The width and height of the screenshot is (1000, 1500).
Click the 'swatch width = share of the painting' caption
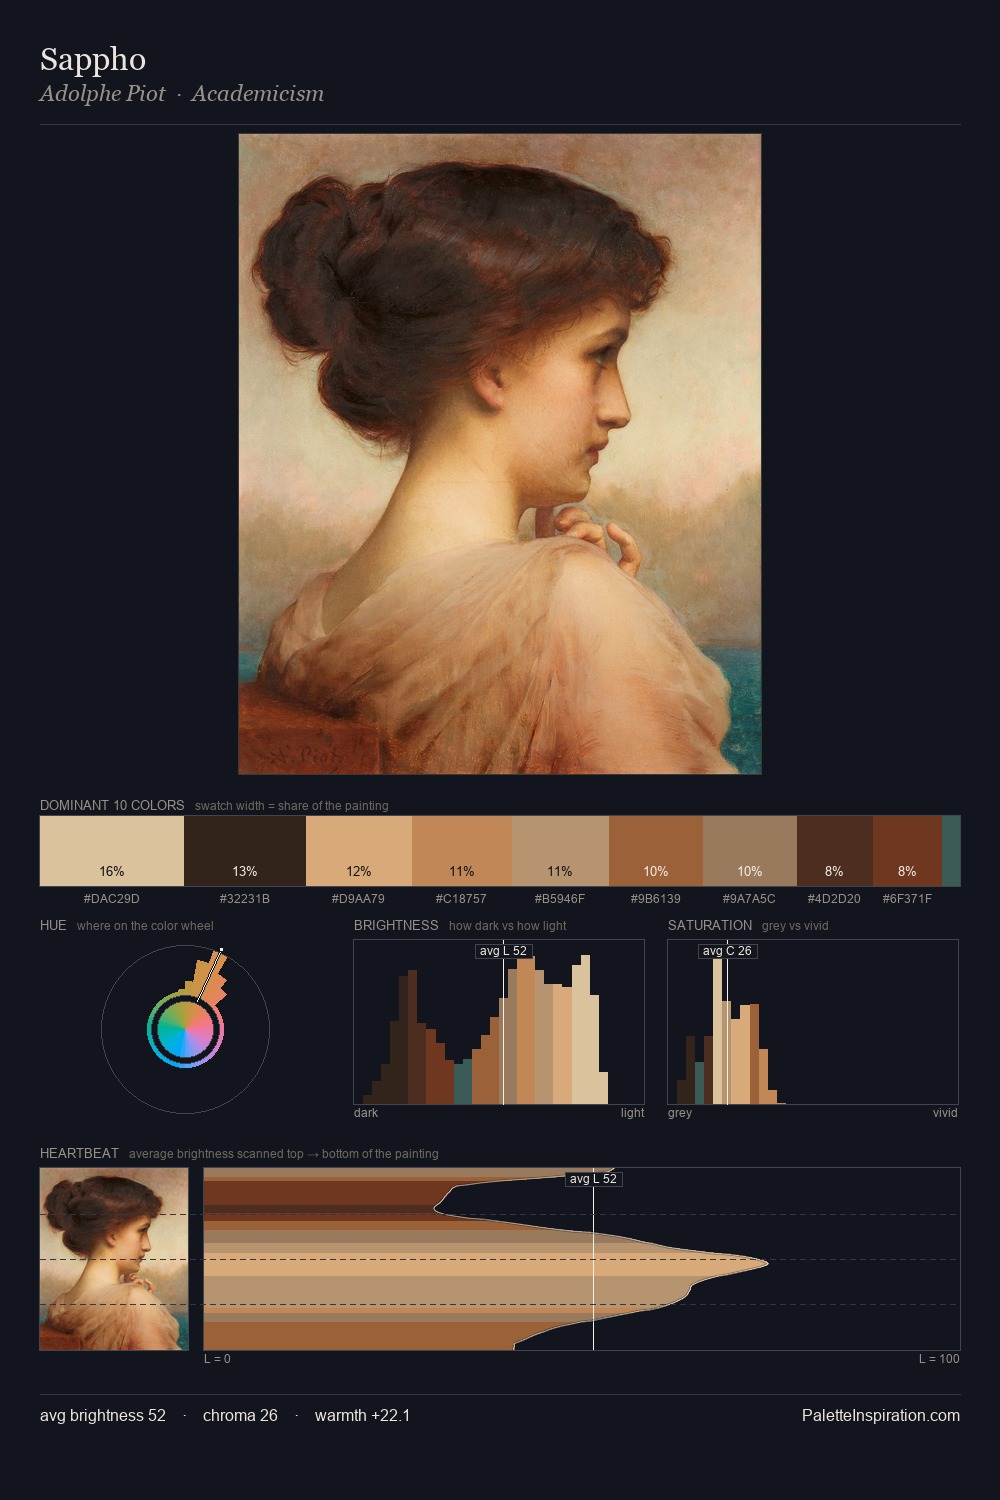292,806
